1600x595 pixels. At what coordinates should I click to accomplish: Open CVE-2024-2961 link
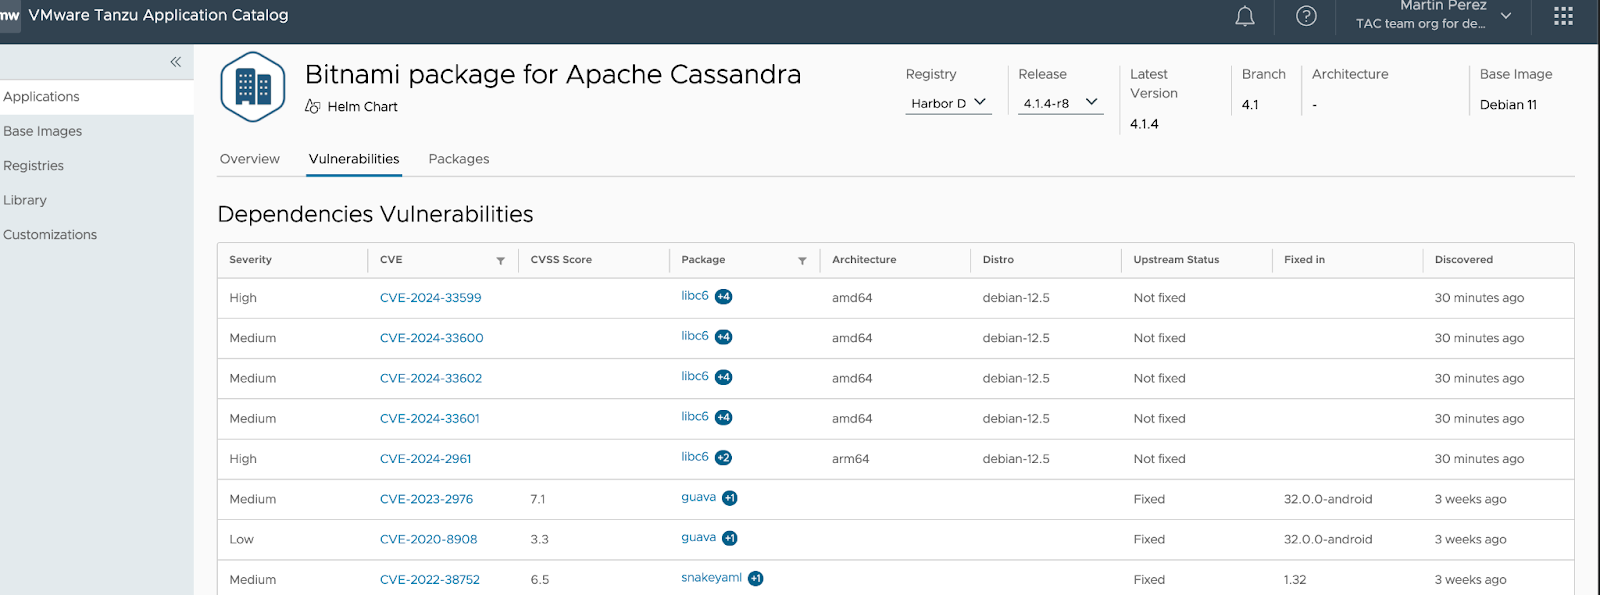pos(425,459)
